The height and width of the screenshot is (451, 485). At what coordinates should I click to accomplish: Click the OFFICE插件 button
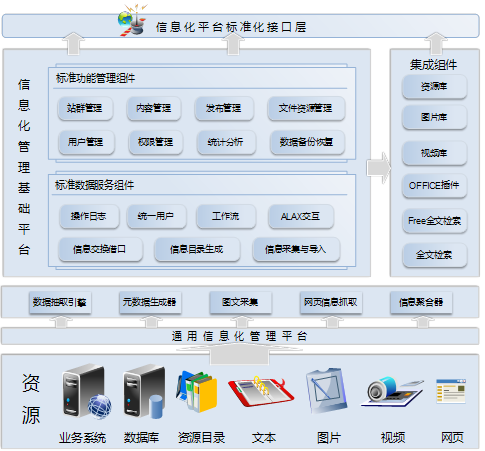coord(434,185)
